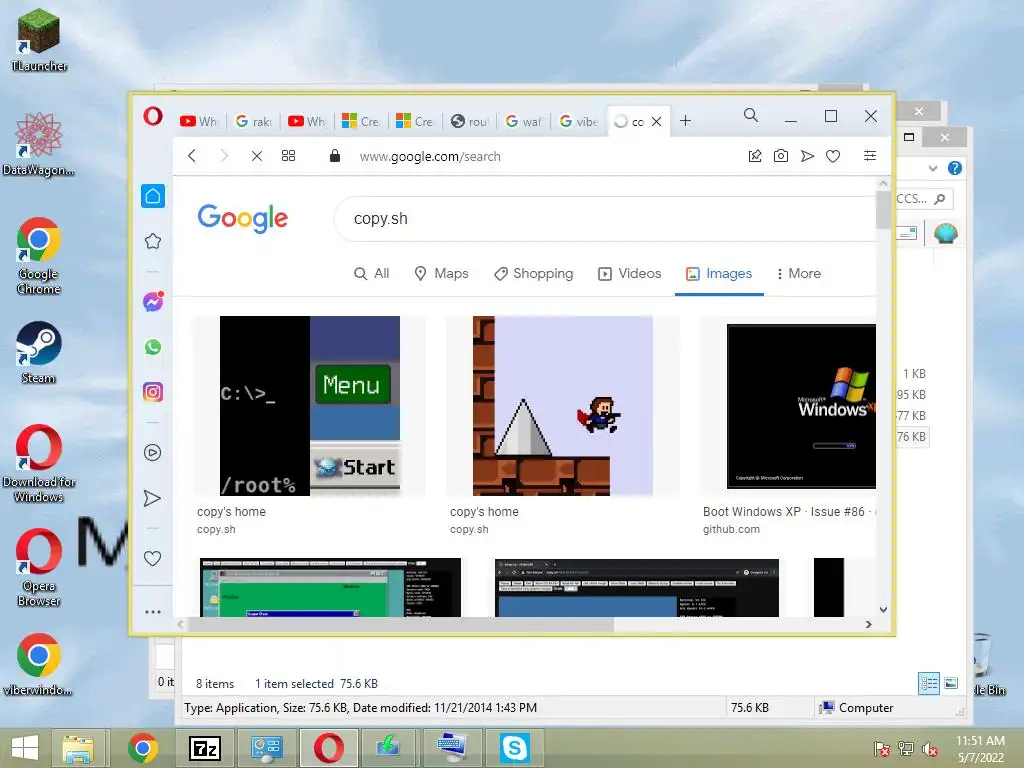Select the Images results tab
The image size is (1024, 768).
point(719,274)
